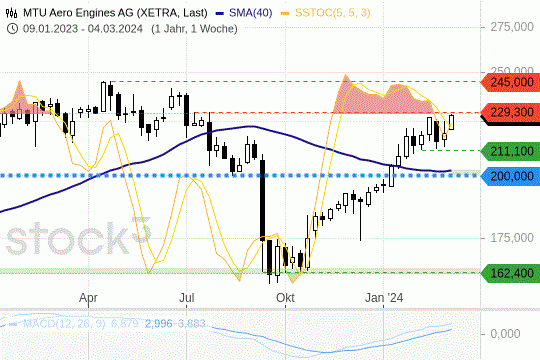
Task: Click the clock icon beside the date range
Action: coord(12,28)
